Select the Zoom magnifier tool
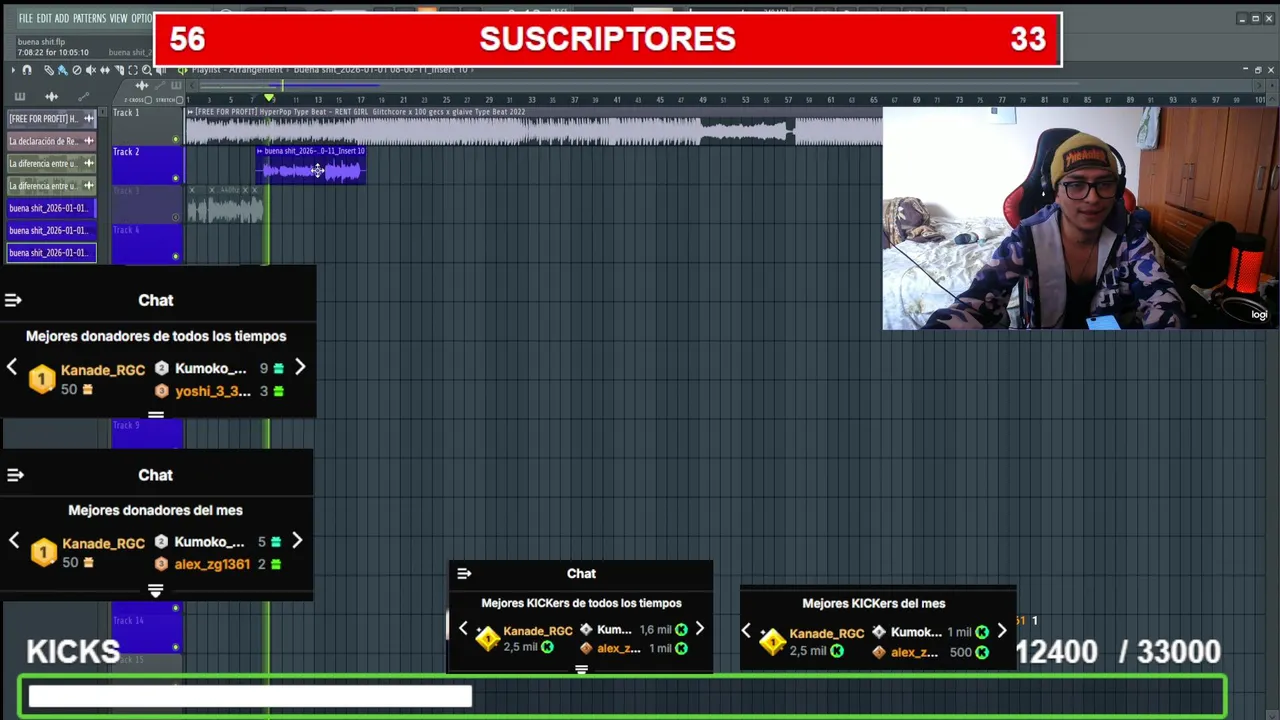This screenshot has height=720, width=1280. [147, 70]
